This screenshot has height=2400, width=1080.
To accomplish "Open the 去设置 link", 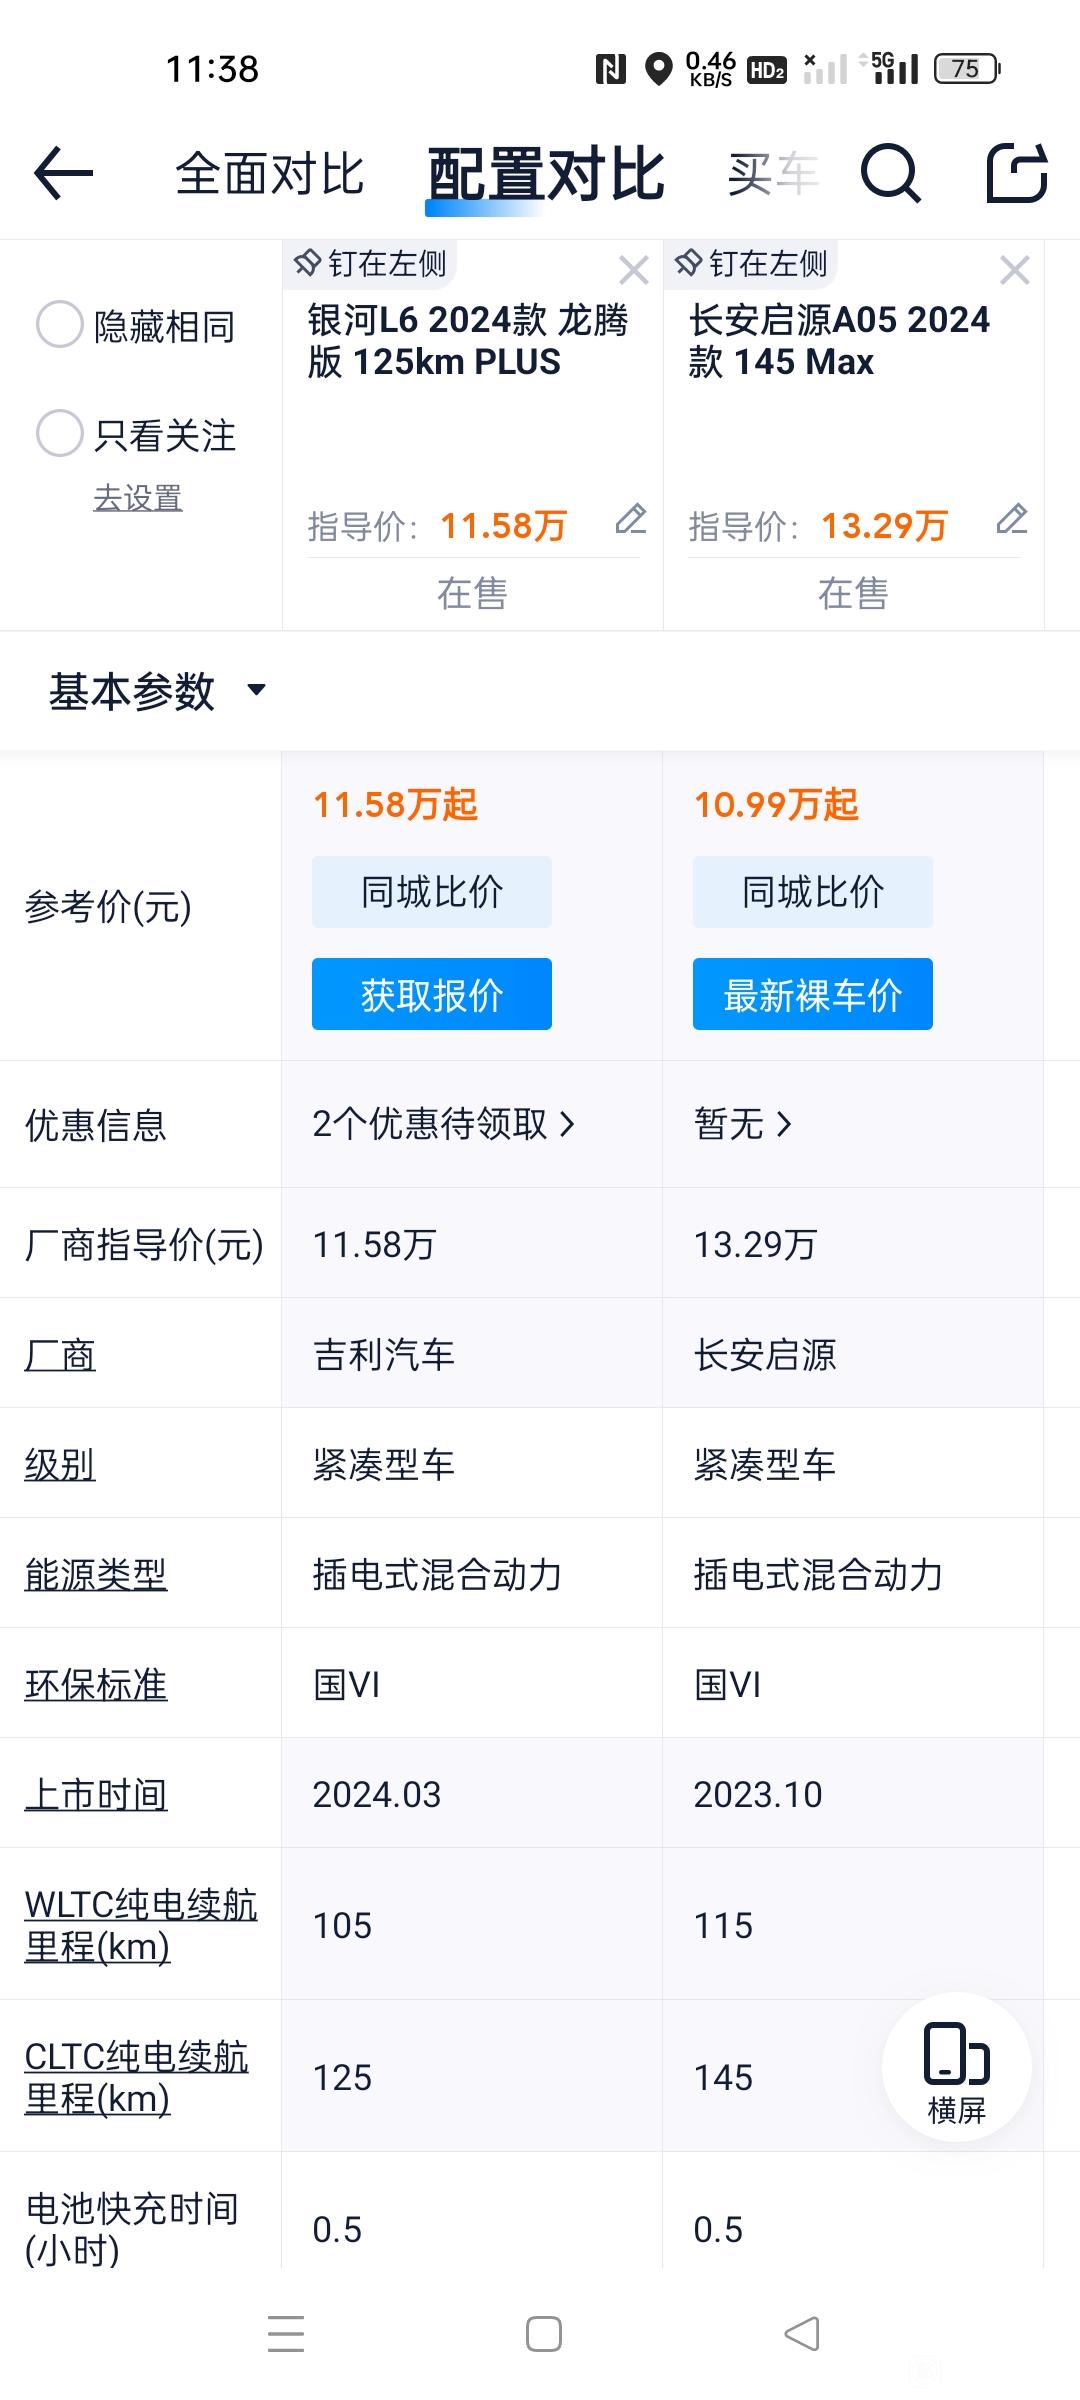I will (138, 498).
